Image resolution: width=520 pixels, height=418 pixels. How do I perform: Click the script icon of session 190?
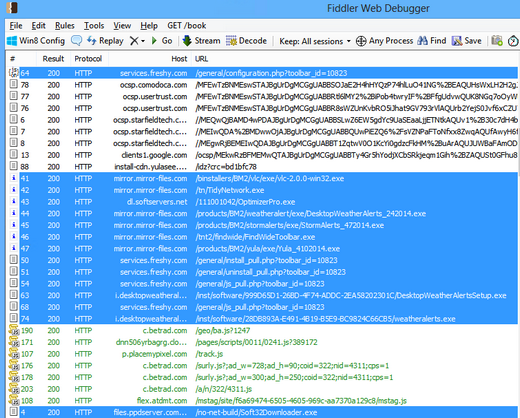14,330
